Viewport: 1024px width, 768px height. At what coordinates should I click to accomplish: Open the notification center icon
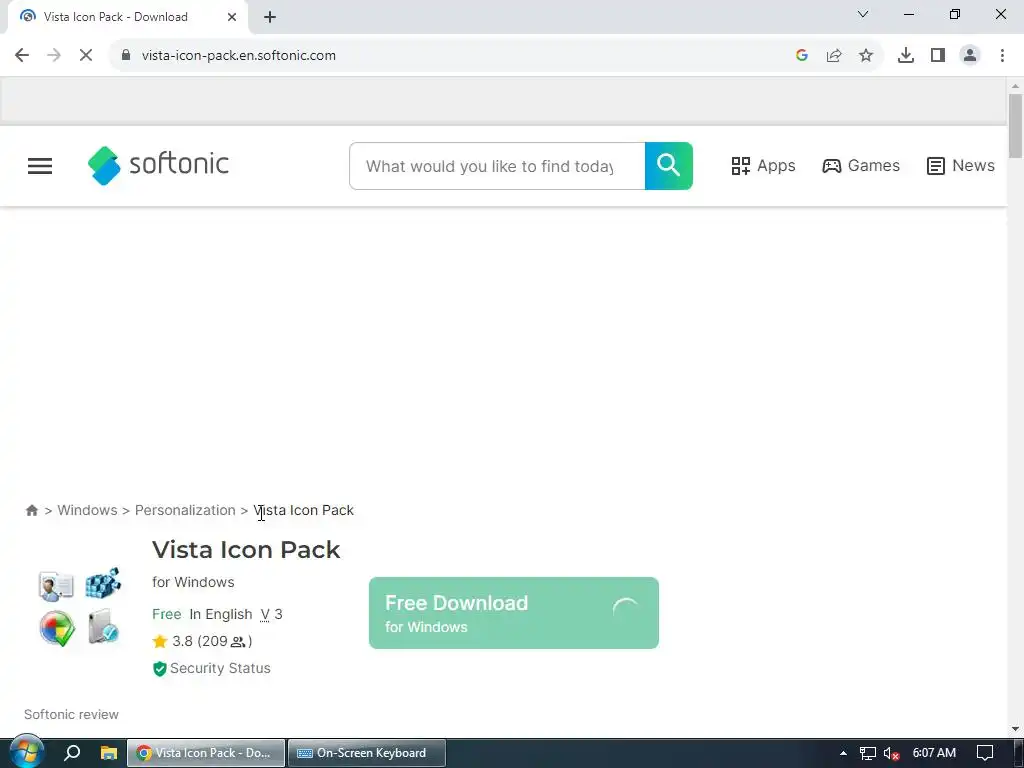[985, 753]
